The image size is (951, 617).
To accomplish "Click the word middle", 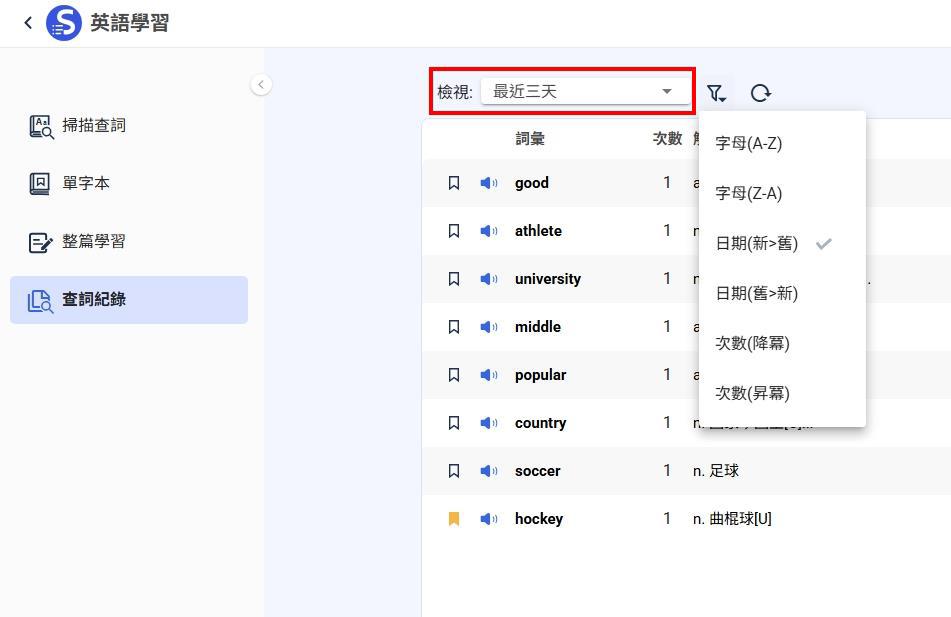I will [538, 327].
